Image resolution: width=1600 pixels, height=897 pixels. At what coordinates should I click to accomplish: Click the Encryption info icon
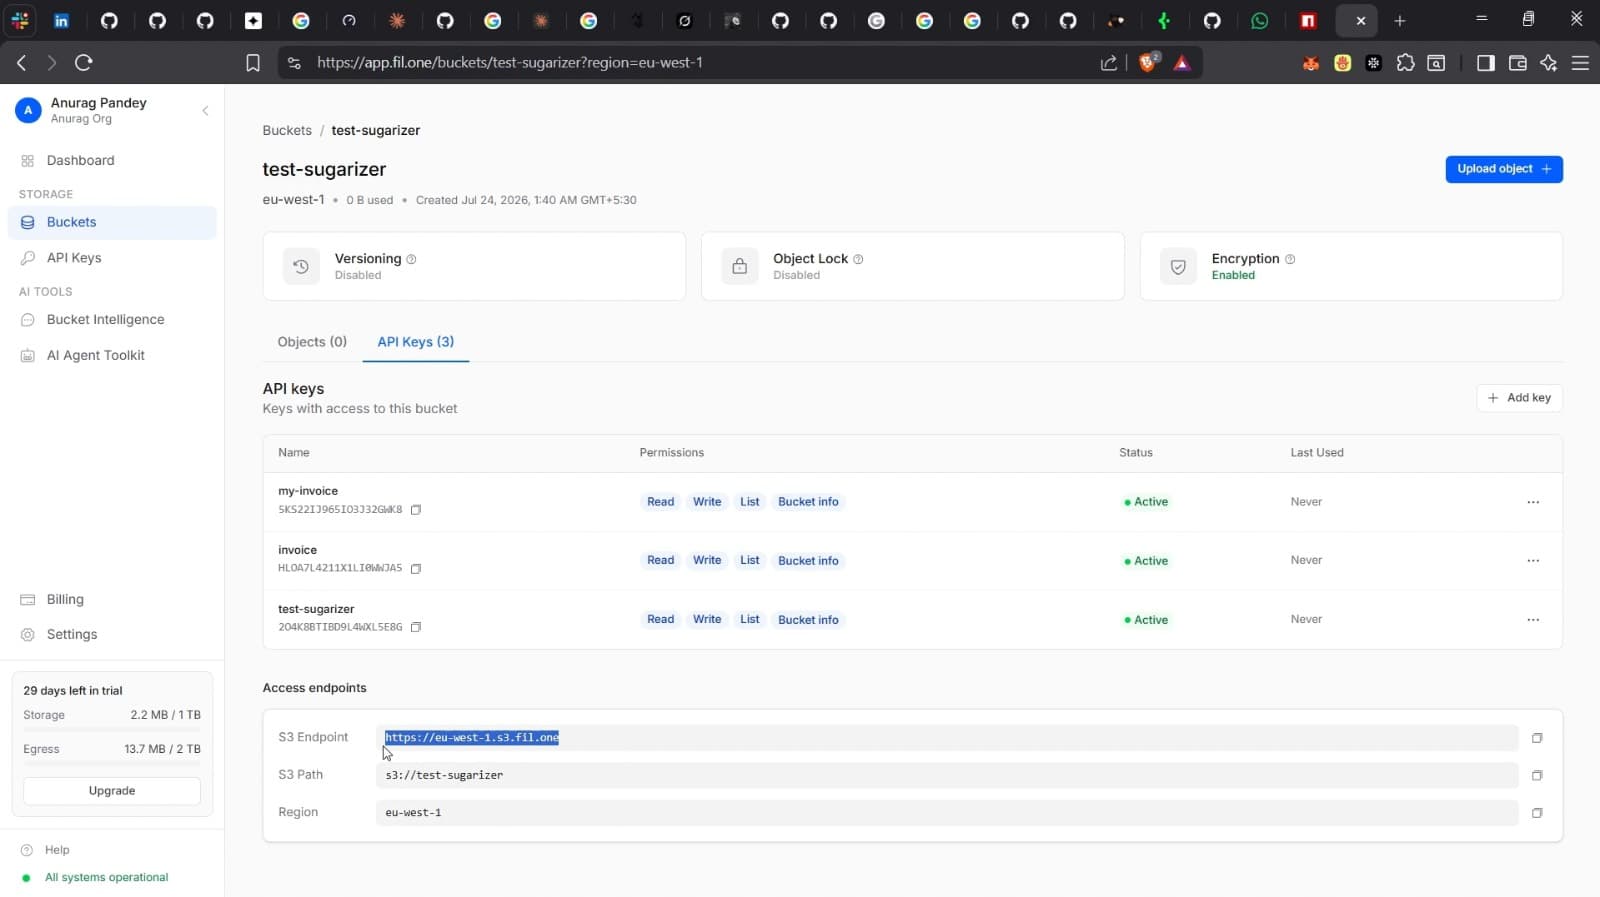[x=1290, y=259]
